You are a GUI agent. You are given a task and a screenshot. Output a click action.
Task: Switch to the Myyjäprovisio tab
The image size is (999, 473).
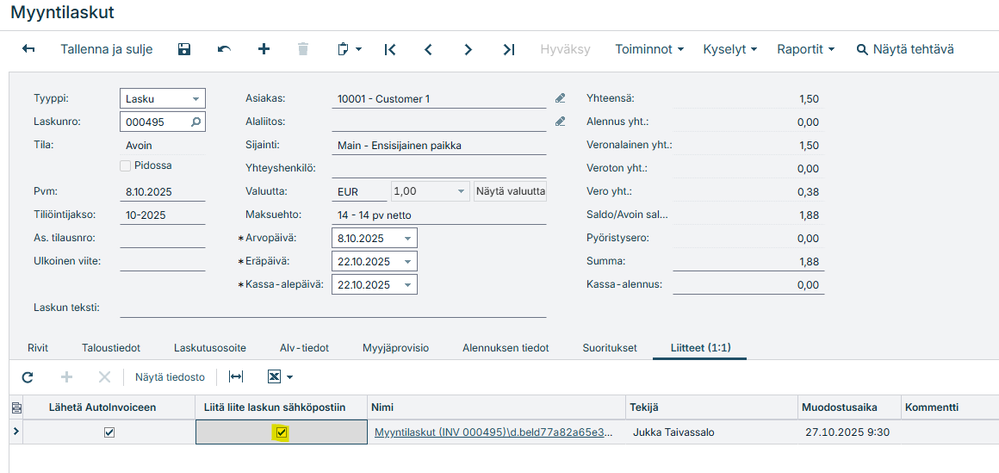click(x=395, y=348)
